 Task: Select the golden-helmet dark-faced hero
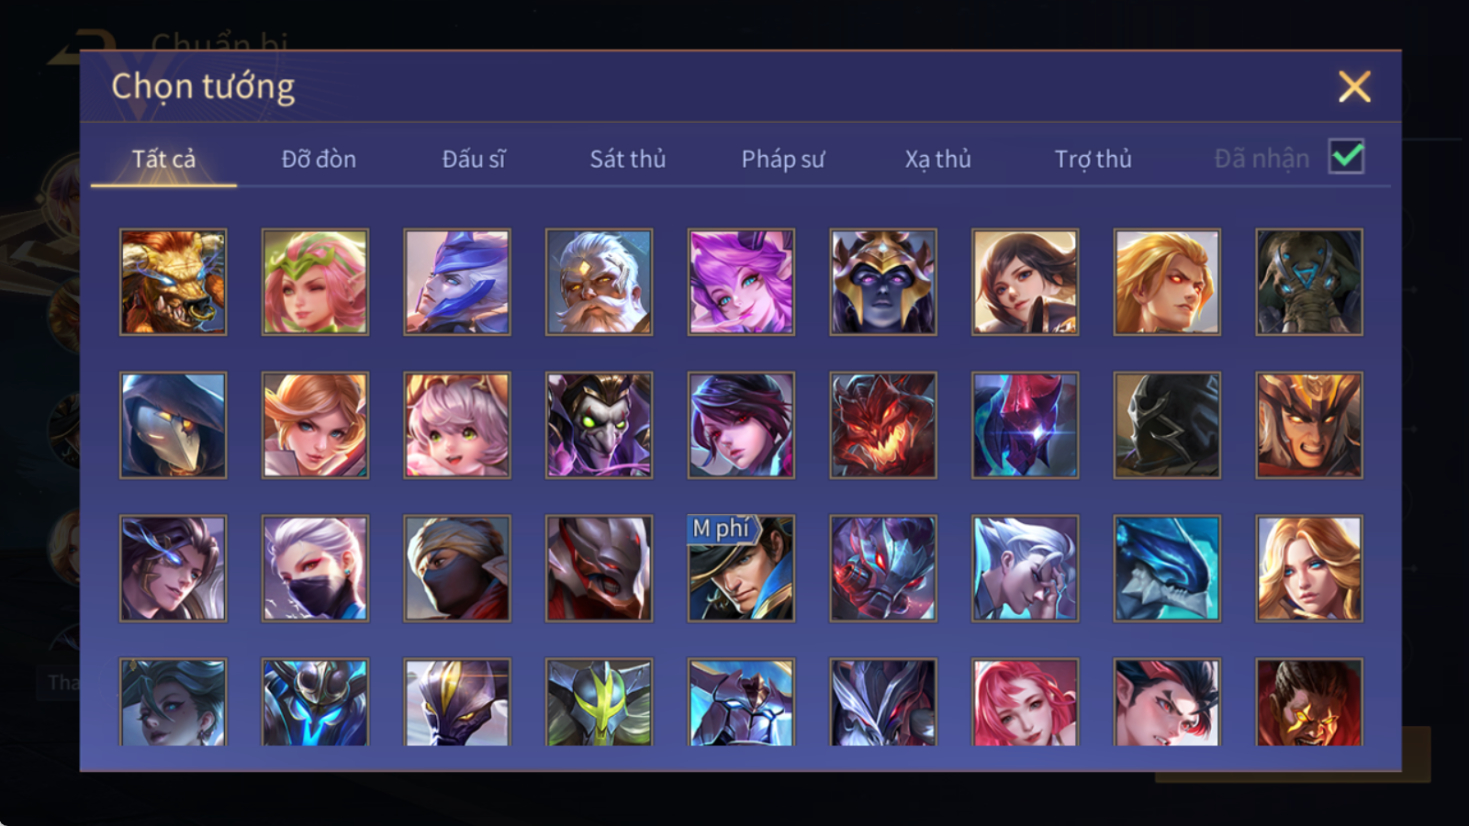pos(883,282)
